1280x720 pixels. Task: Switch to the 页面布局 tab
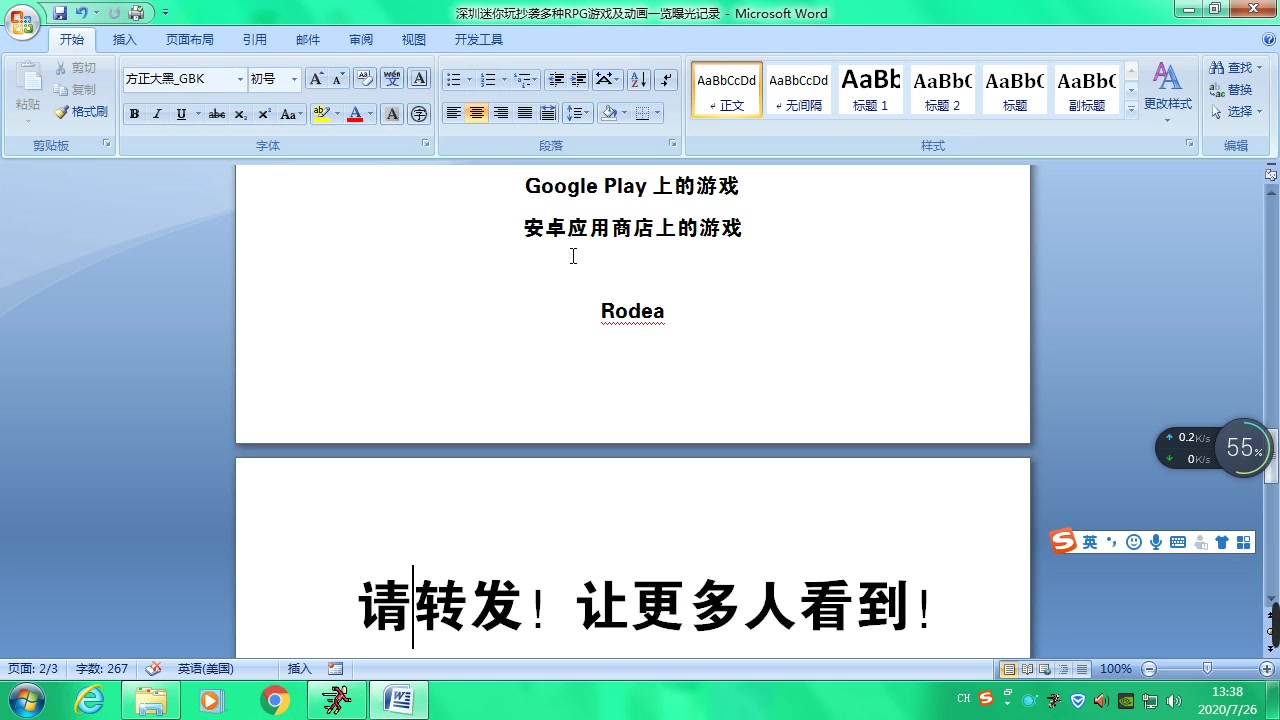point(190,40)
